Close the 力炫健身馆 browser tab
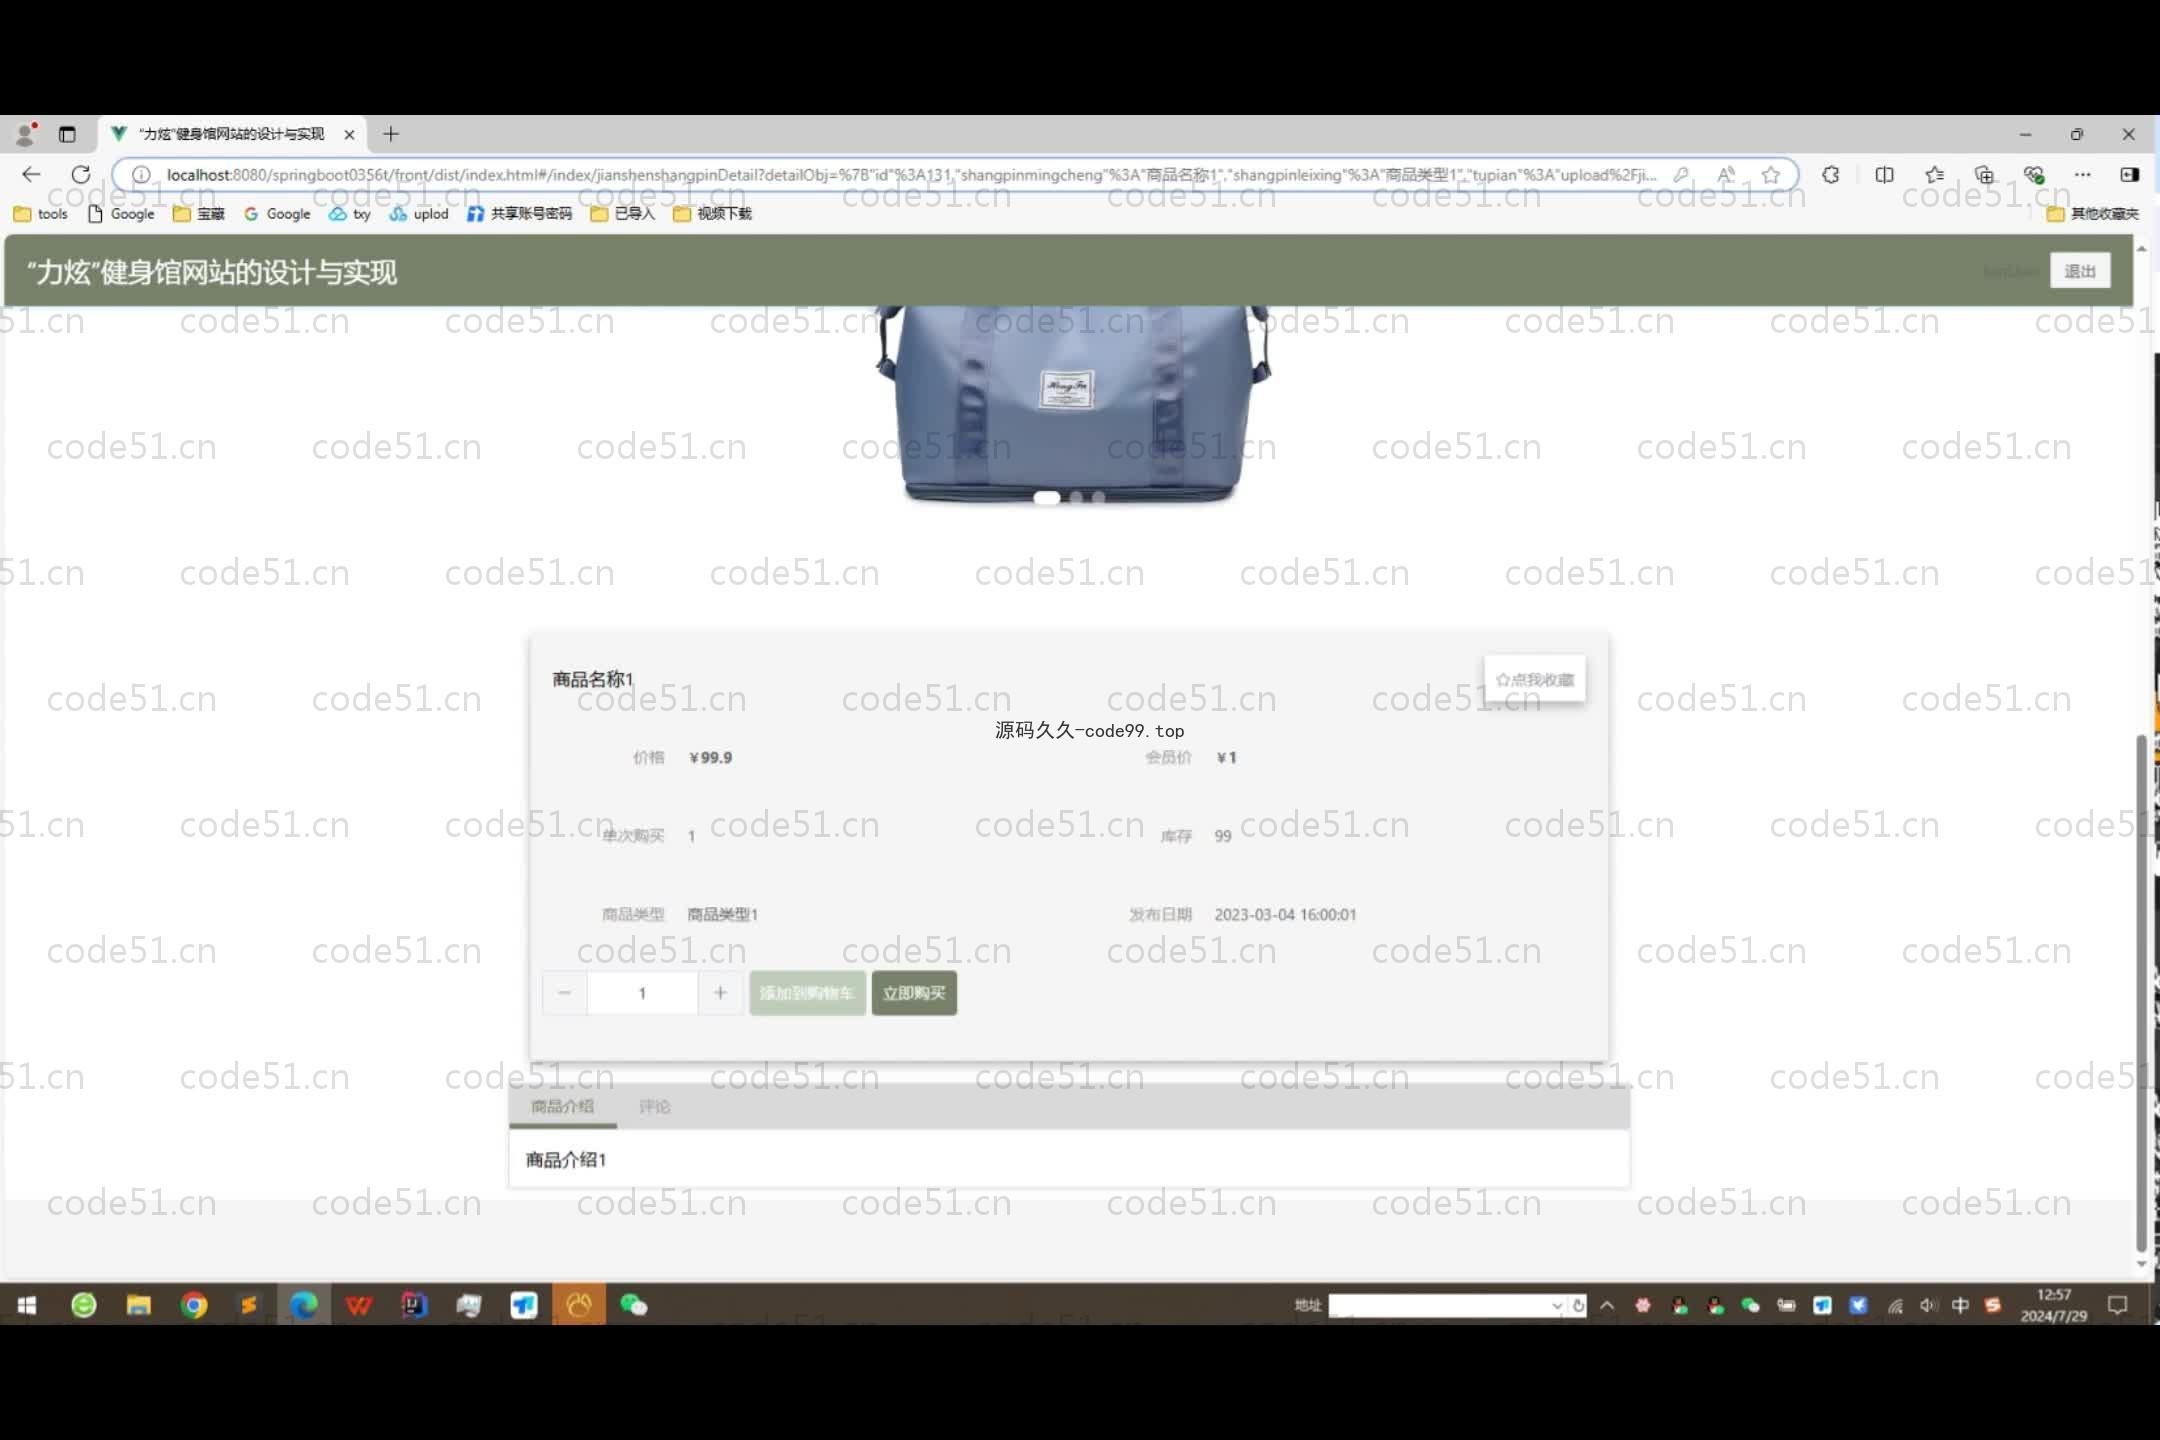The image size is (2160, 1440). coord(349,134)
